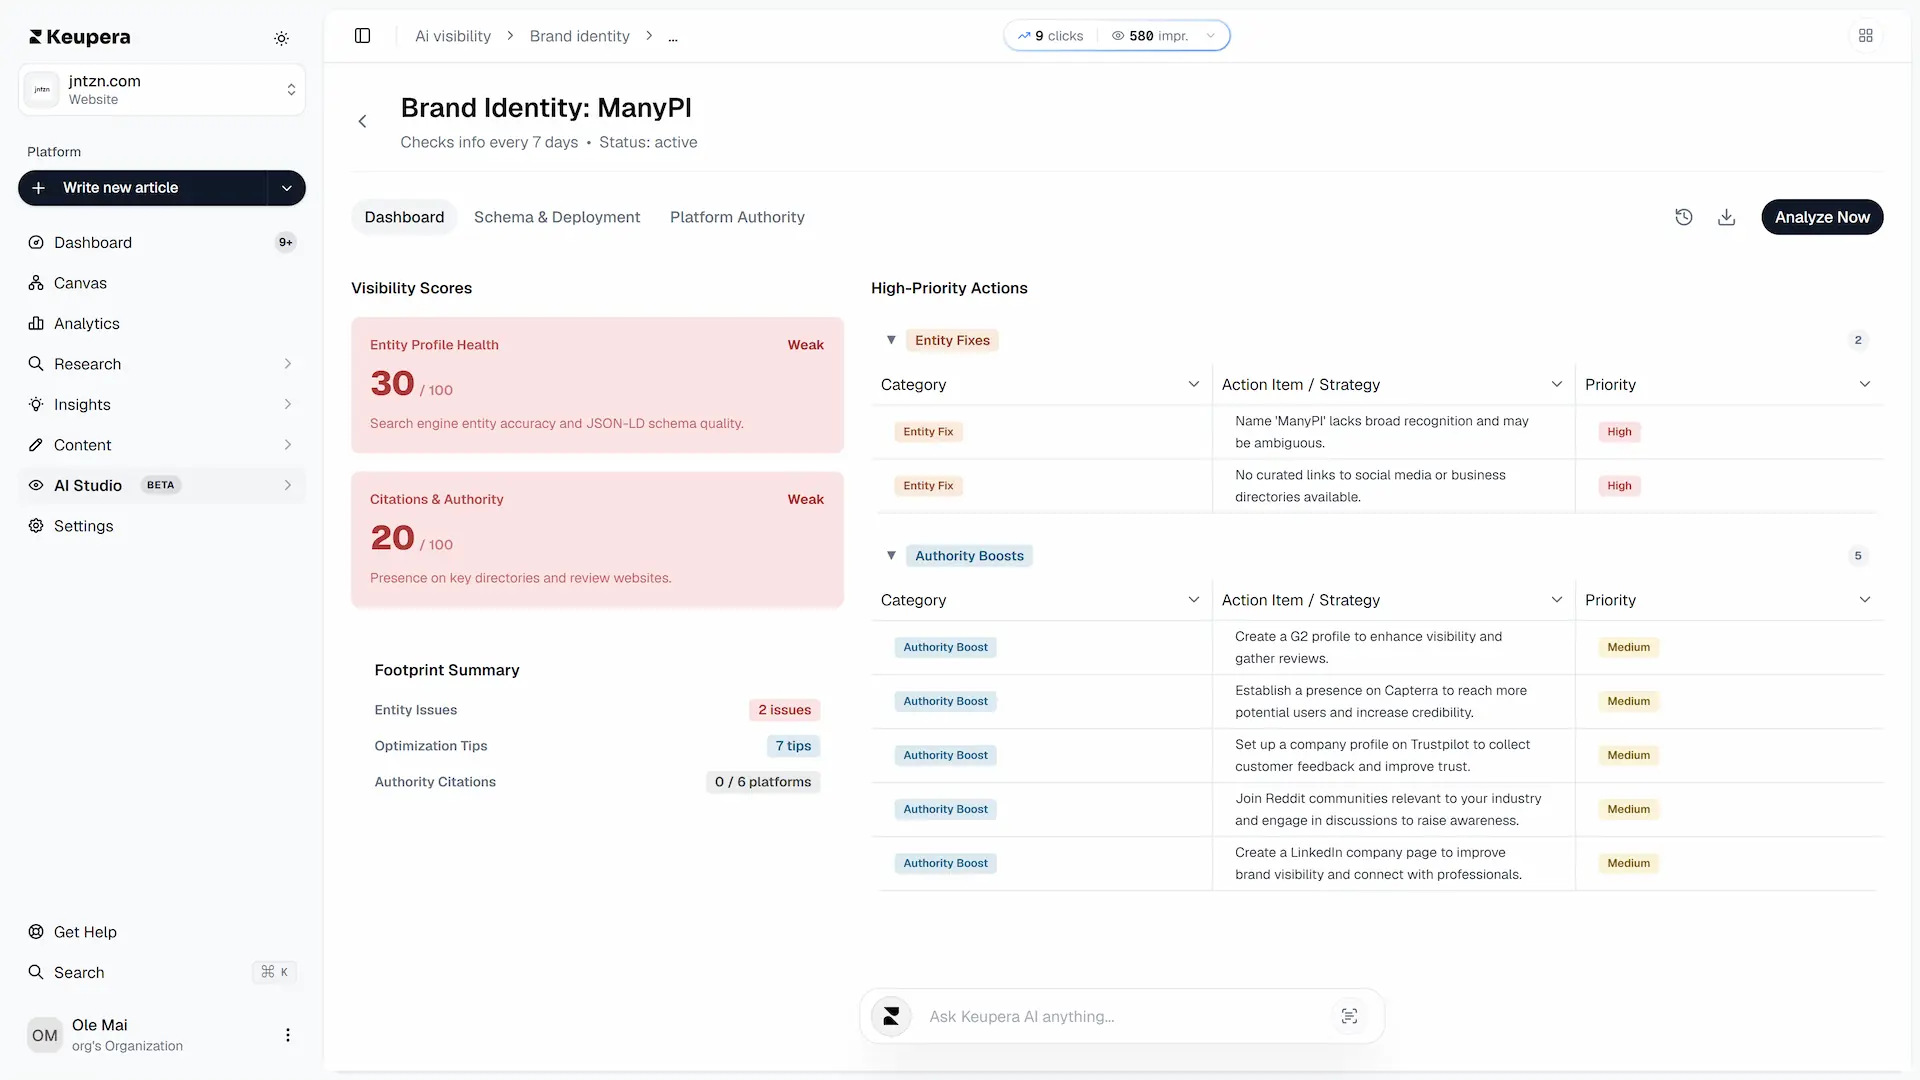Click the 7 tips badge
Screen dimensions: 1920x1080
point(793,746)
